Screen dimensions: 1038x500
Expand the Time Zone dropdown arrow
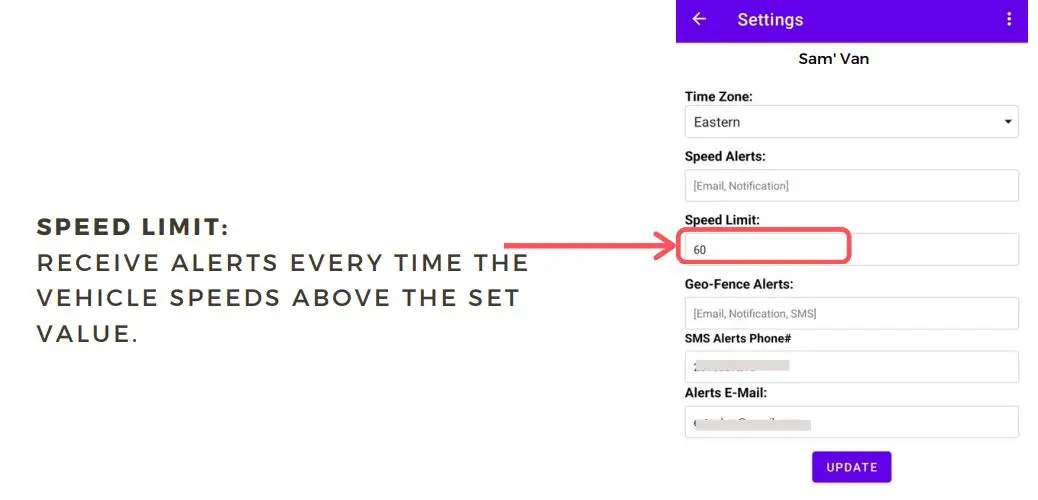(x=1007, y=122)
